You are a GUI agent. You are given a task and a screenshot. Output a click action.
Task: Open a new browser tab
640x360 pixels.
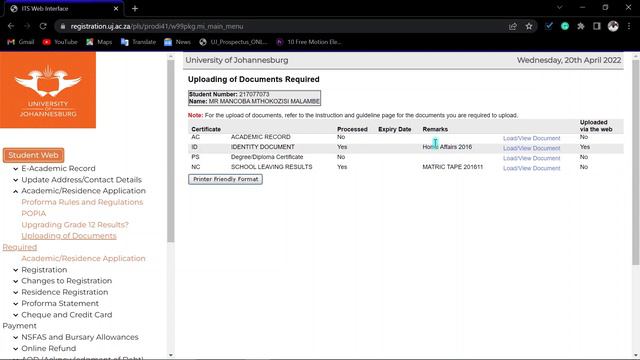(x=135, y=8)
